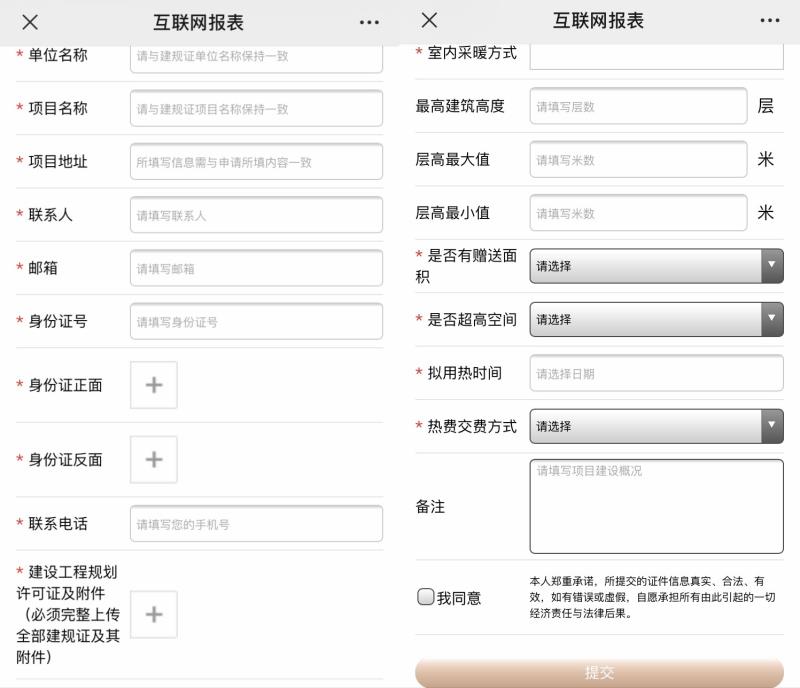This screenshot has width=800, height=688.
Task: Upload 身份证正面 using the plus icon
Action: point(153,385)
